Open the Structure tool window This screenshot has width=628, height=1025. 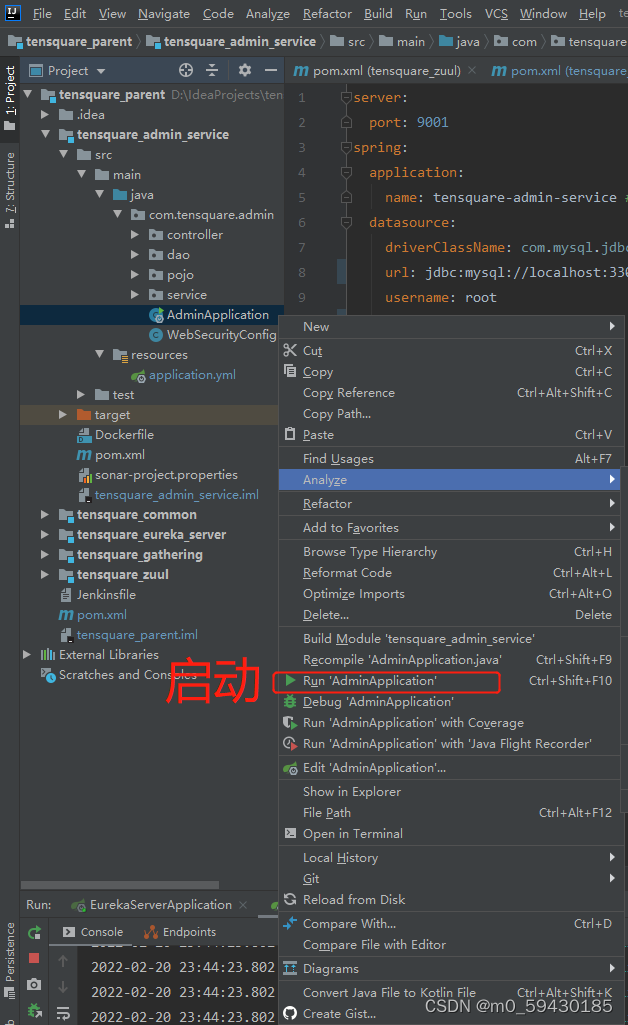pyautogui.click(x=10, y=190)
